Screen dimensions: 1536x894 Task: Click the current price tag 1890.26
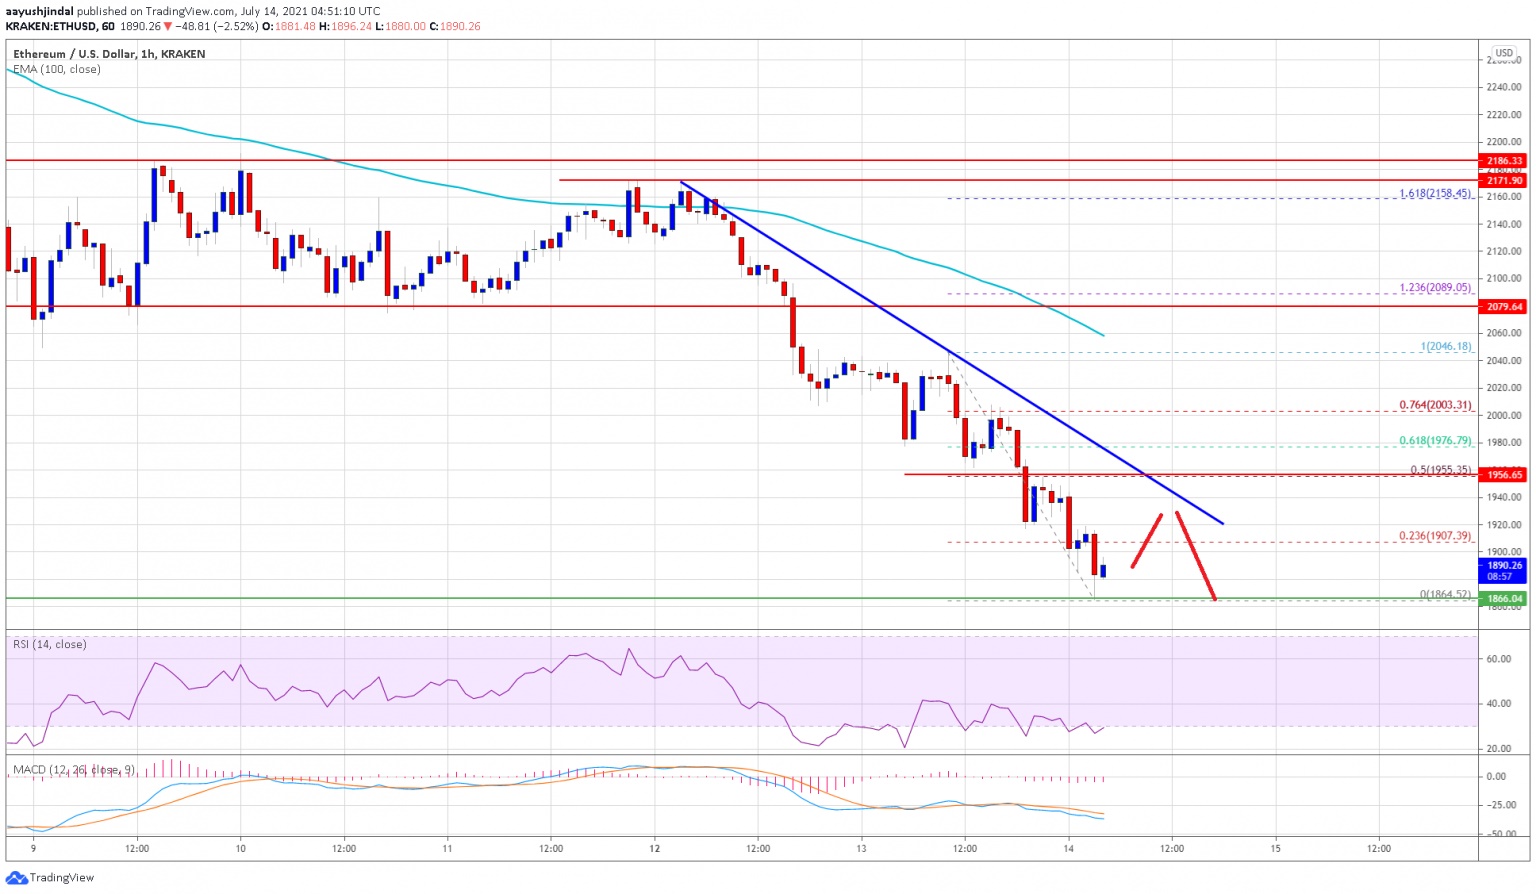1504,570
